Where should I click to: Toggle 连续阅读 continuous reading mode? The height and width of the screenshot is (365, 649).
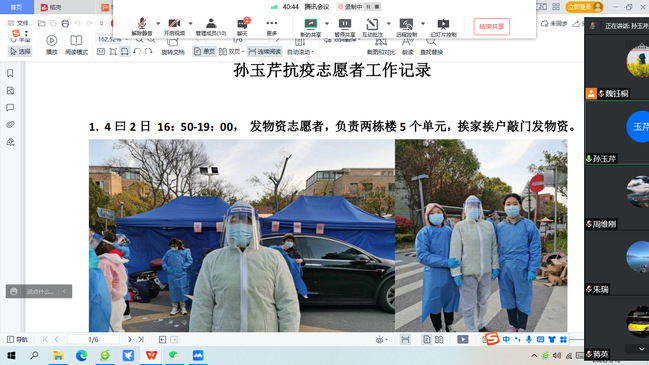pos(265,52)
